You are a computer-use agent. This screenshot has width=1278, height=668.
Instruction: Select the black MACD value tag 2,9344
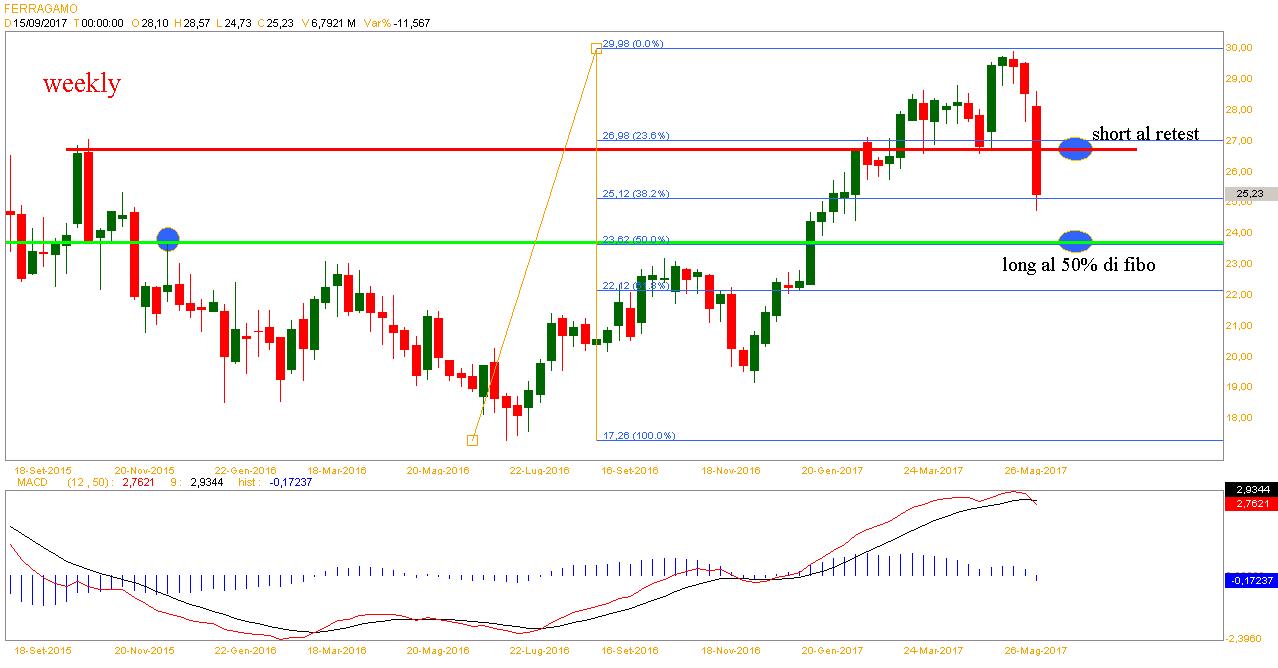1249,490
